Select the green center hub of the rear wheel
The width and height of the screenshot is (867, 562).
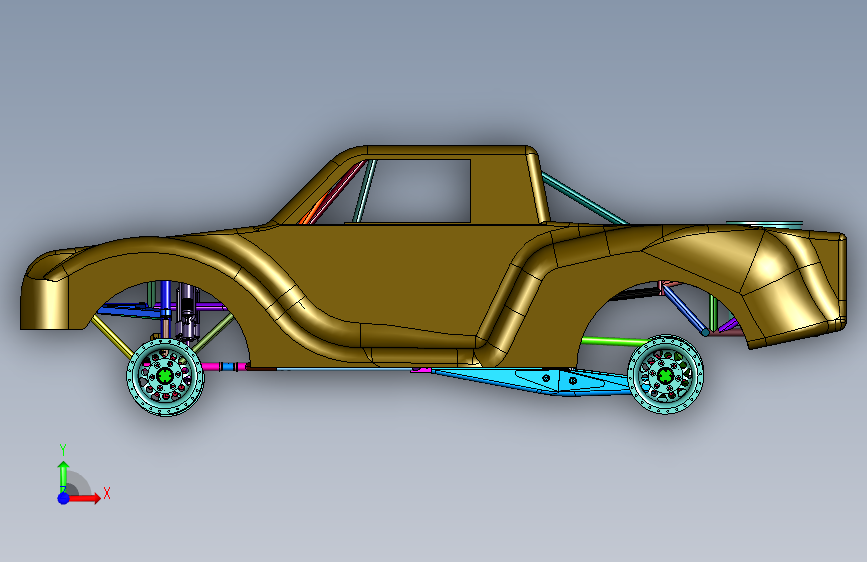coord(665,376)
